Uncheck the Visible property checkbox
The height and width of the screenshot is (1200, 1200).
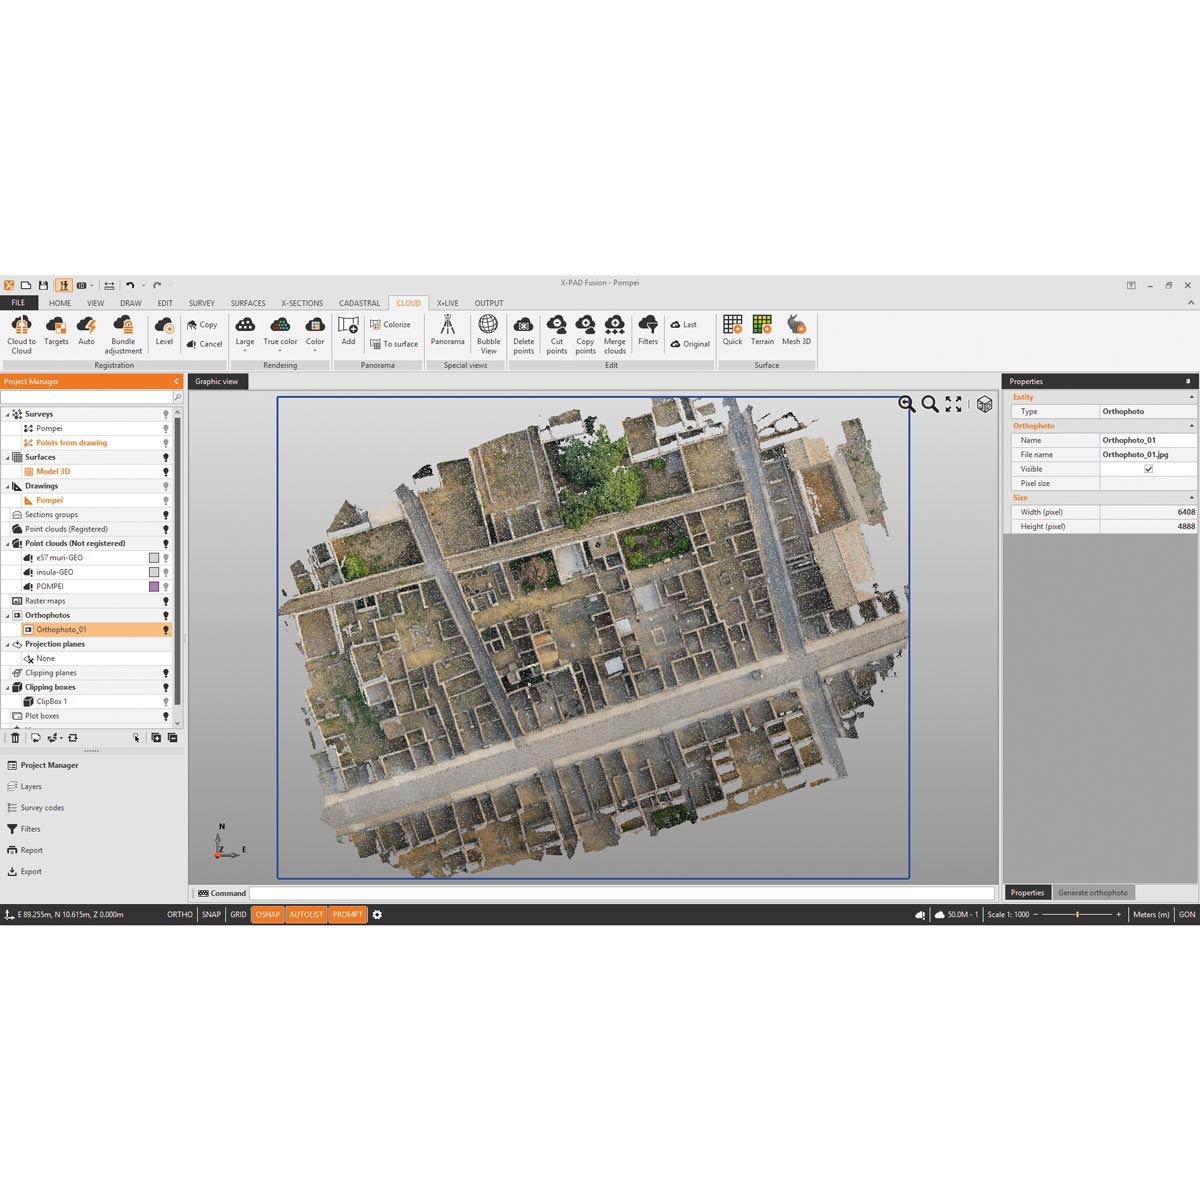tap(1148, 469)
